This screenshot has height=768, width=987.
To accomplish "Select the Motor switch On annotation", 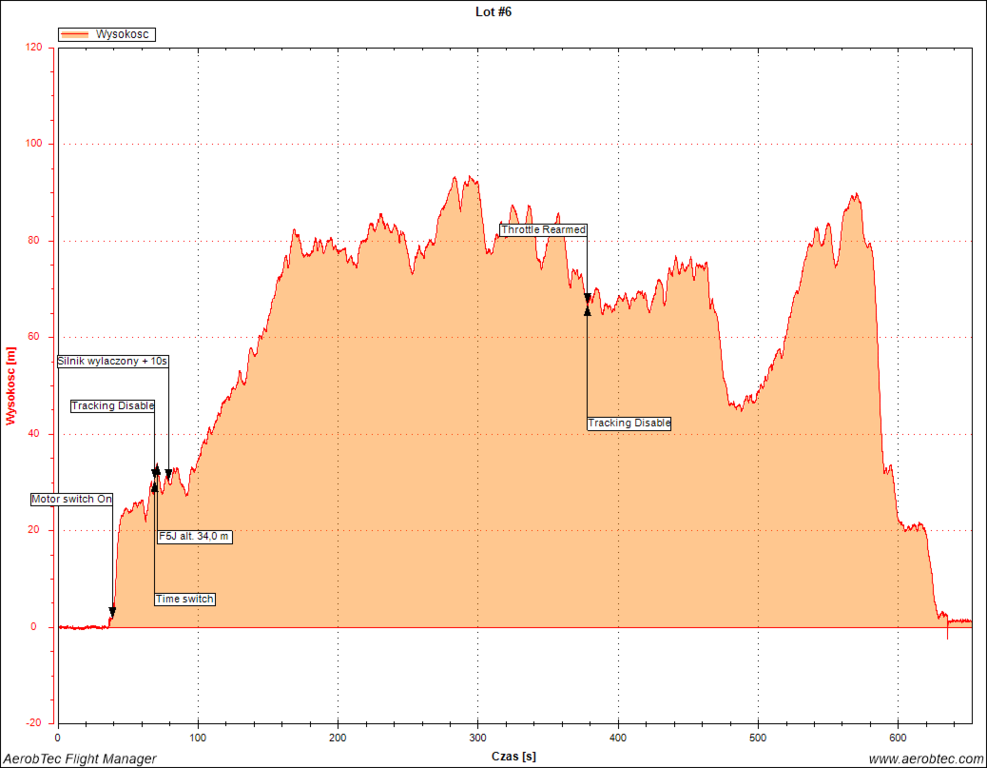I will coord(72,498).
